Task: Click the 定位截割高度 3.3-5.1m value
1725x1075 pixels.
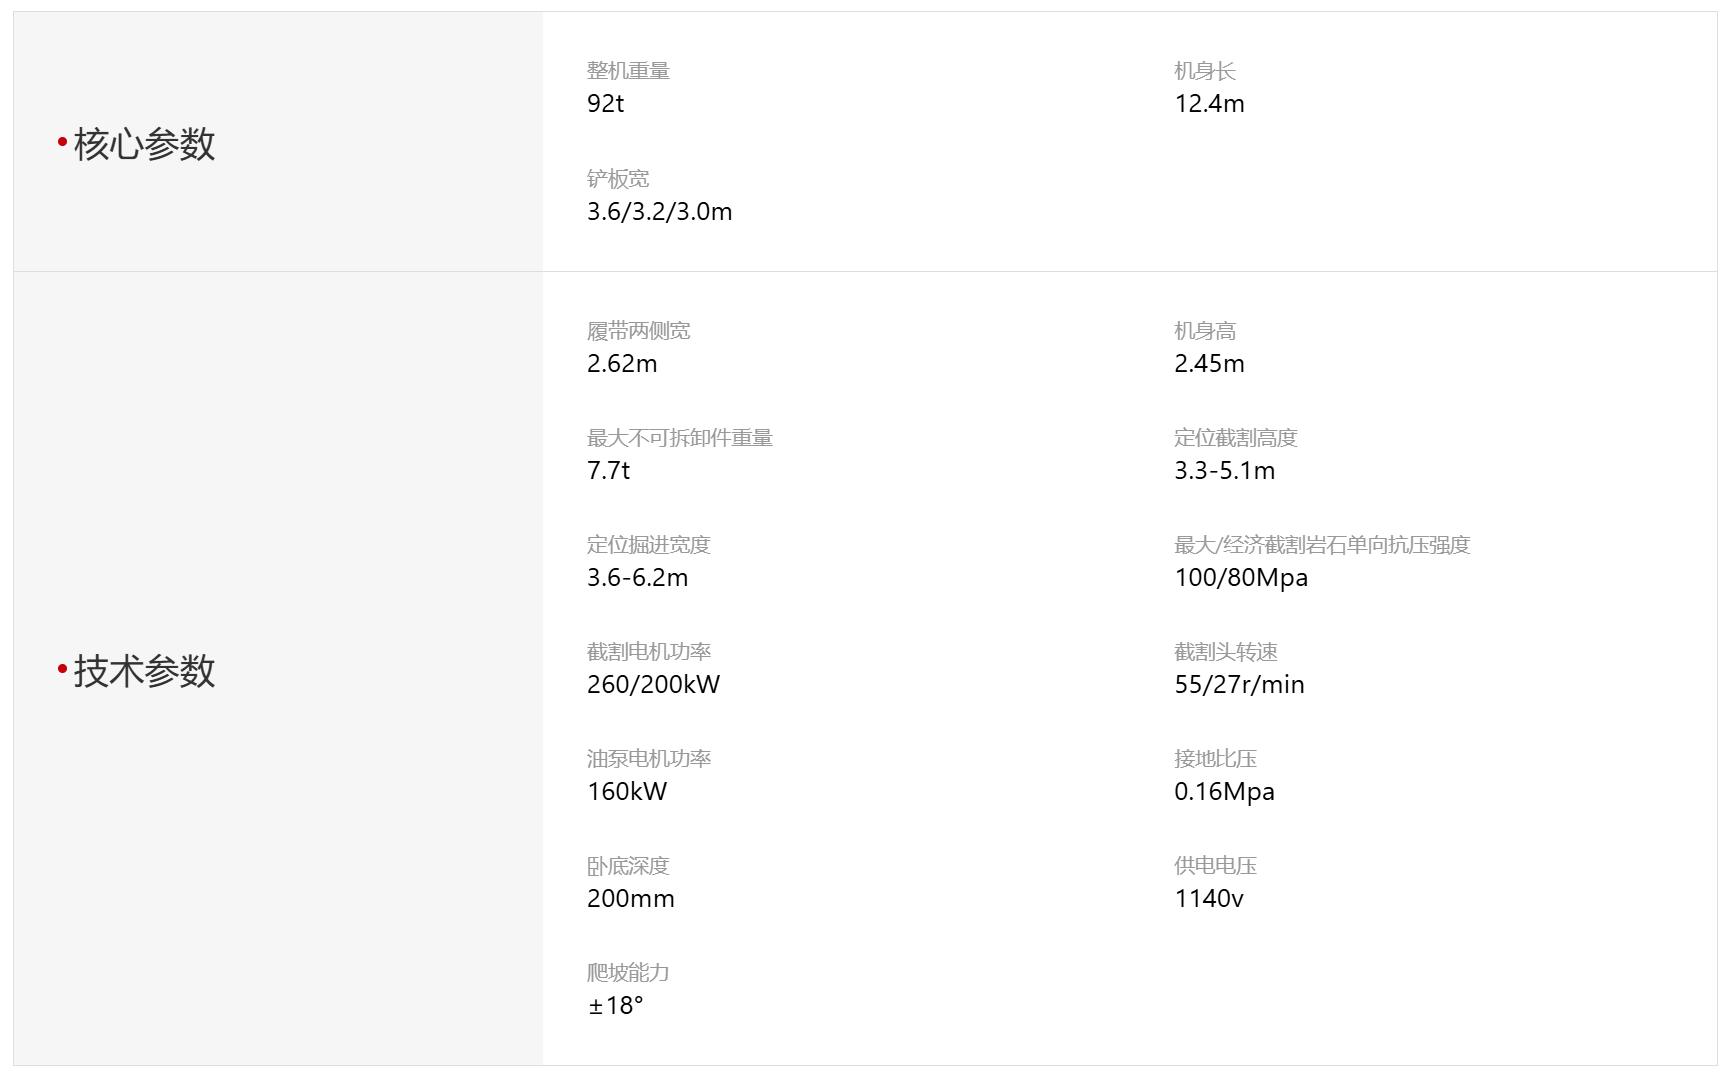Action: pyautogui.click(x=1225, y=470)
